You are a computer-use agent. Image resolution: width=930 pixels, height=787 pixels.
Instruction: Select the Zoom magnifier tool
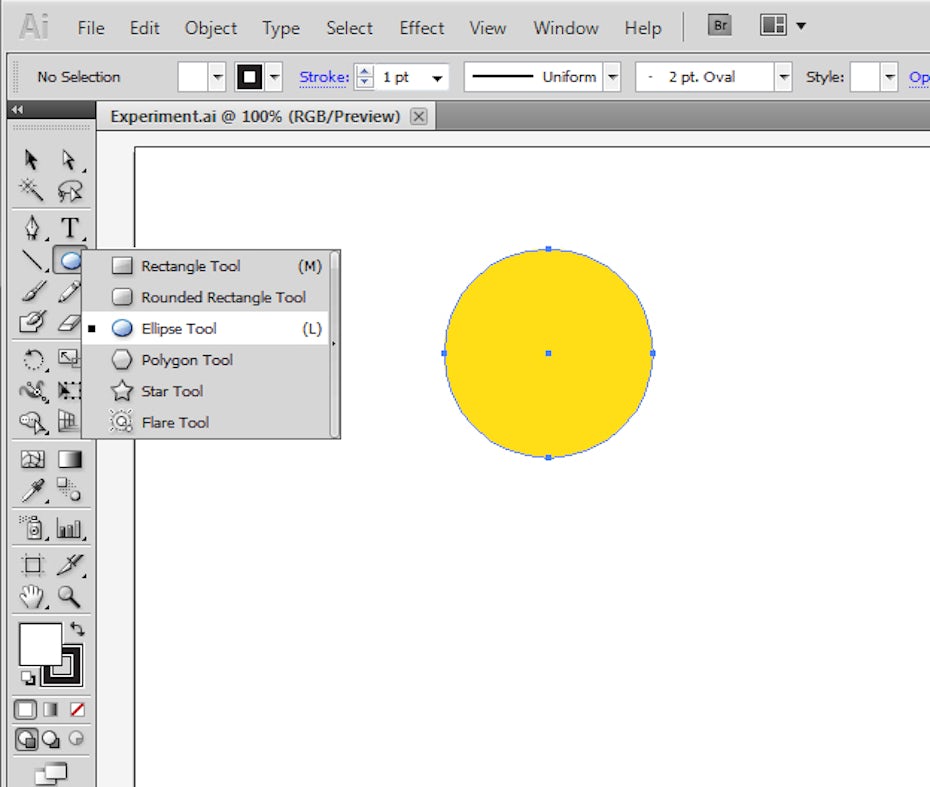click(69, 597)
